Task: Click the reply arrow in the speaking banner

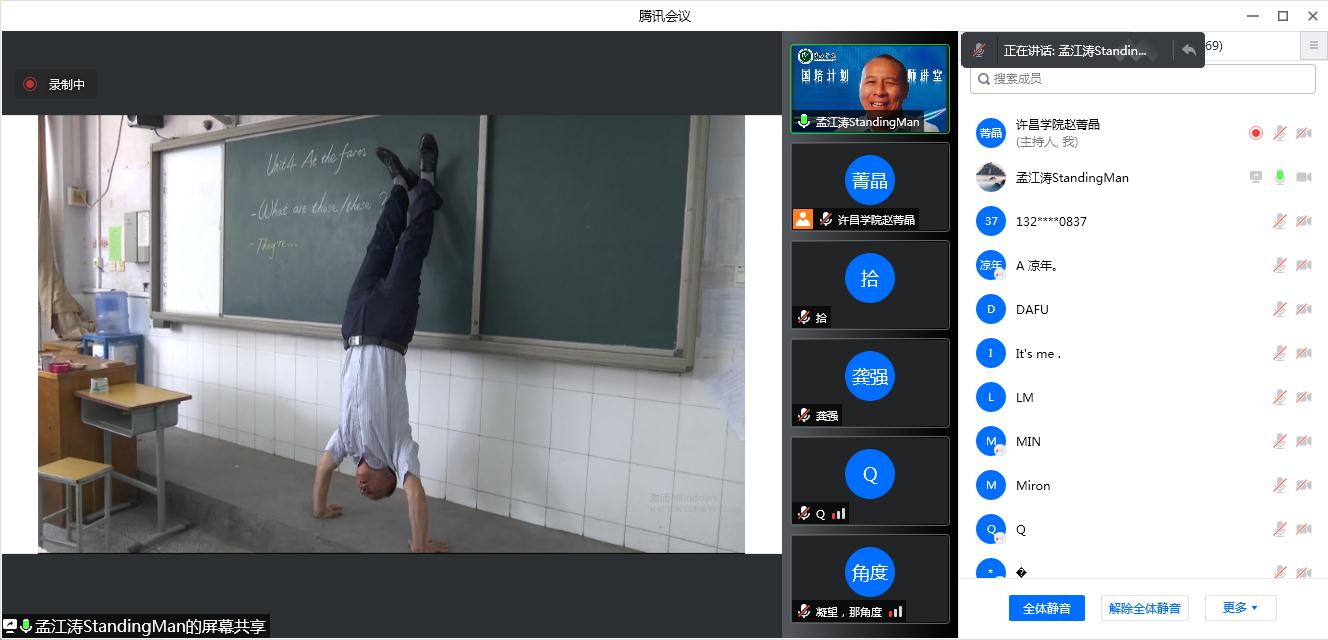Action: point(1188,50)
